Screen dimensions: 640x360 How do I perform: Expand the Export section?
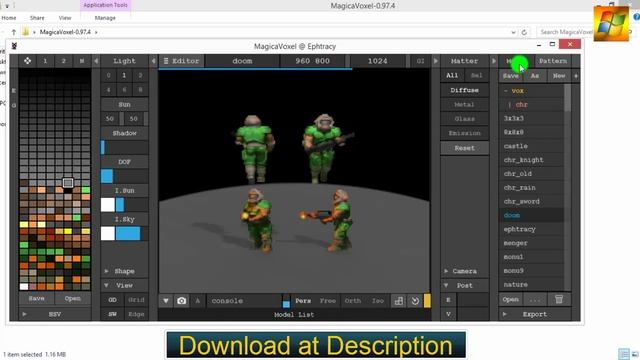535,314
